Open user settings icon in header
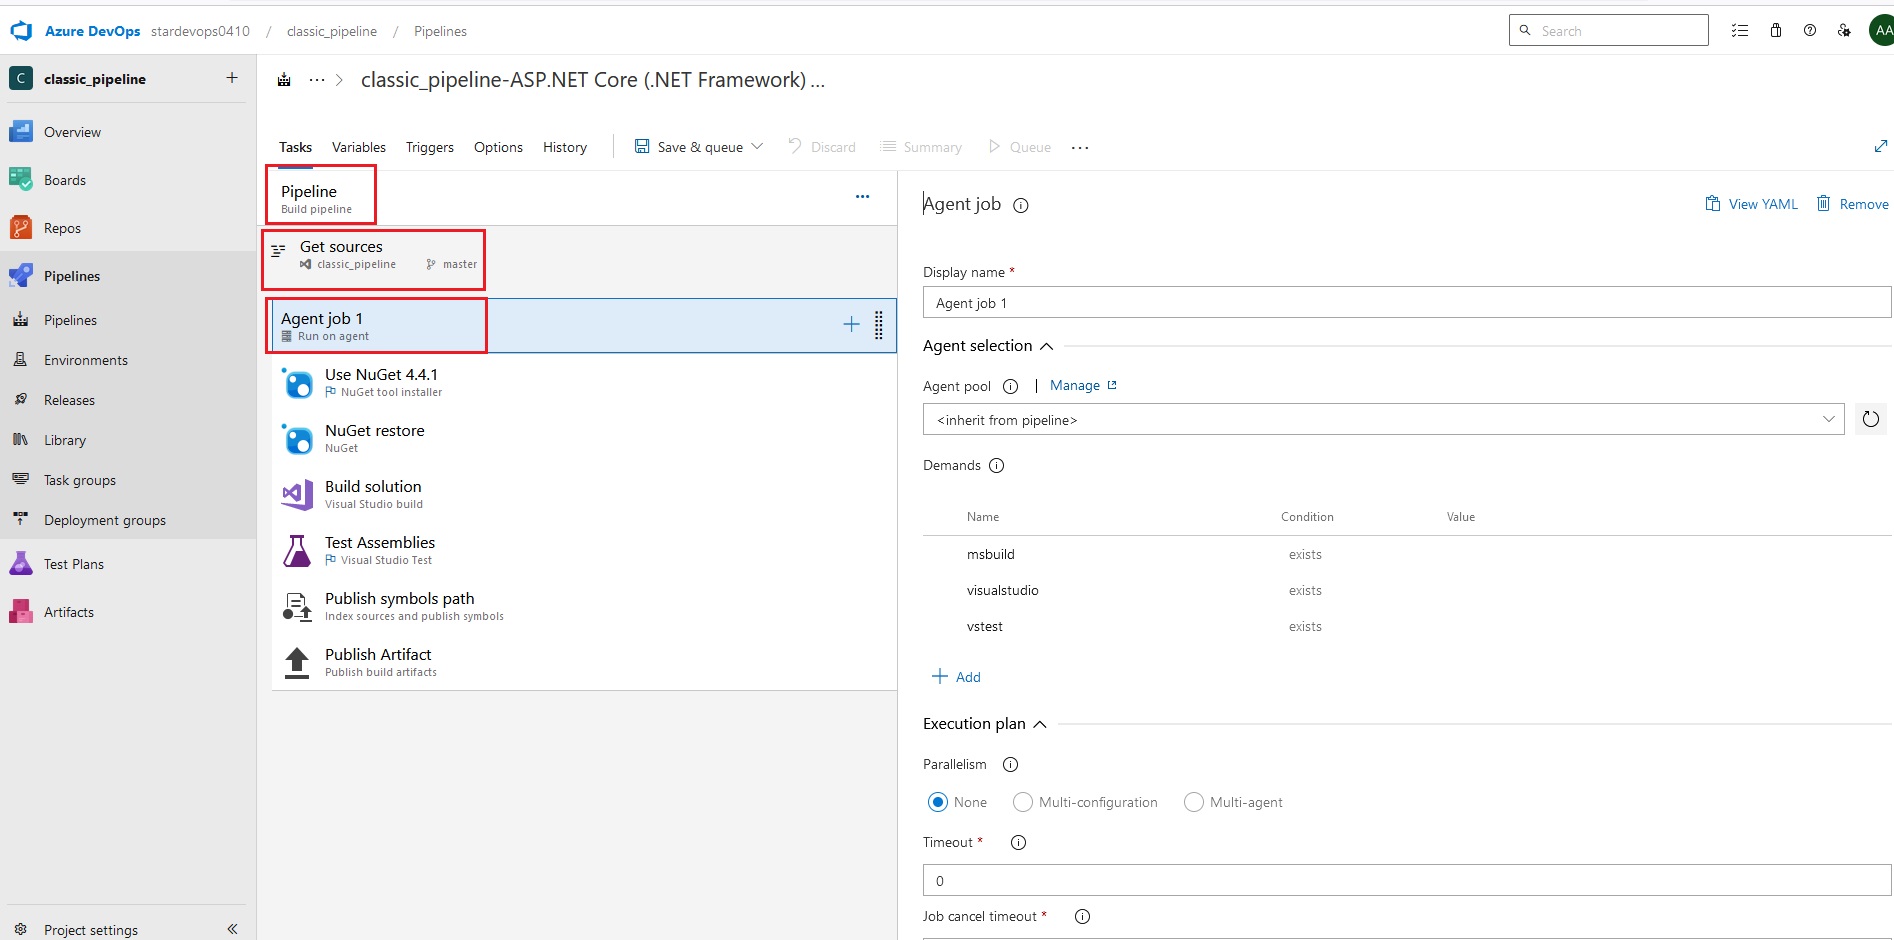 [1844, 31]
